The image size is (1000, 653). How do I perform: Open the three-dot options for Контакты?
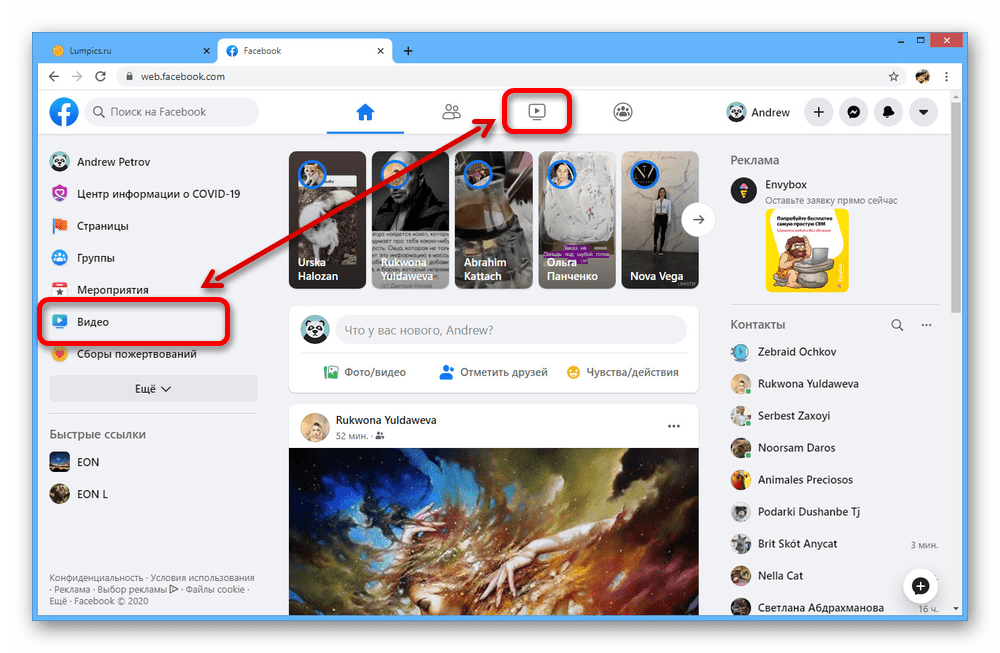pos(926,325)
